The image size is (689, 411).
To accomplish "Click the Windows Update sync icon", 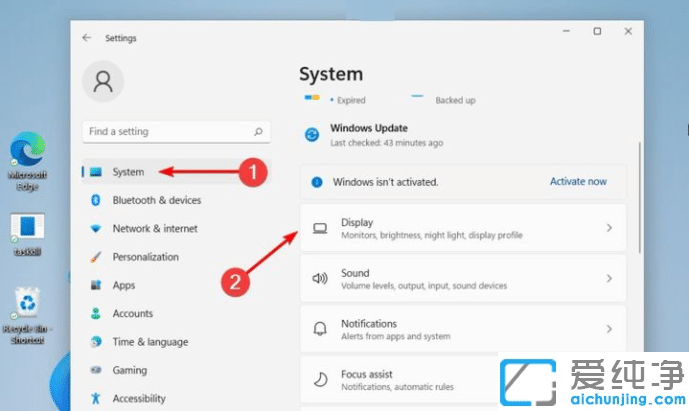I will [312, 135].
